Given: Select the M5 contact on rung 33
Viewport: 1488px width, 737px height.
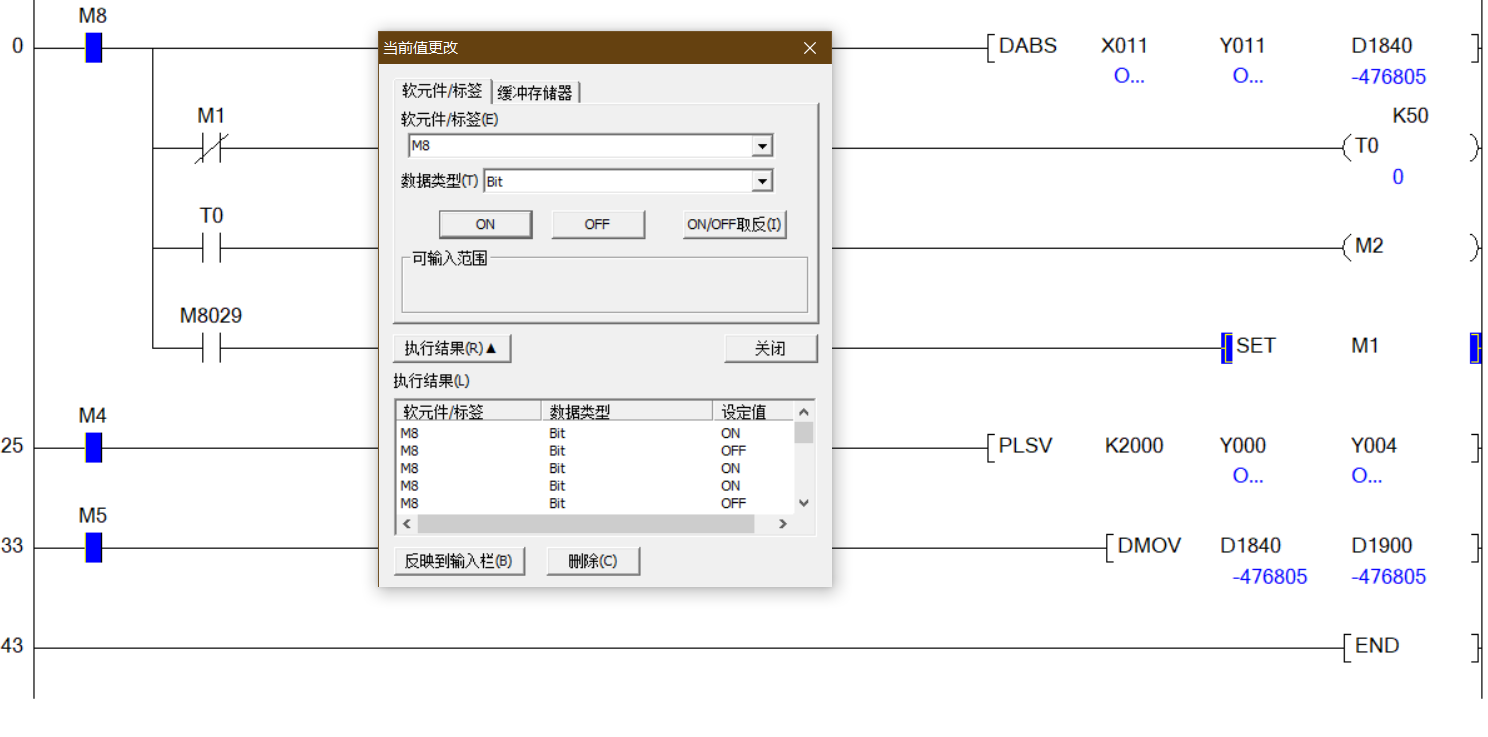Looking at the screenshot, I should [93, 547].
